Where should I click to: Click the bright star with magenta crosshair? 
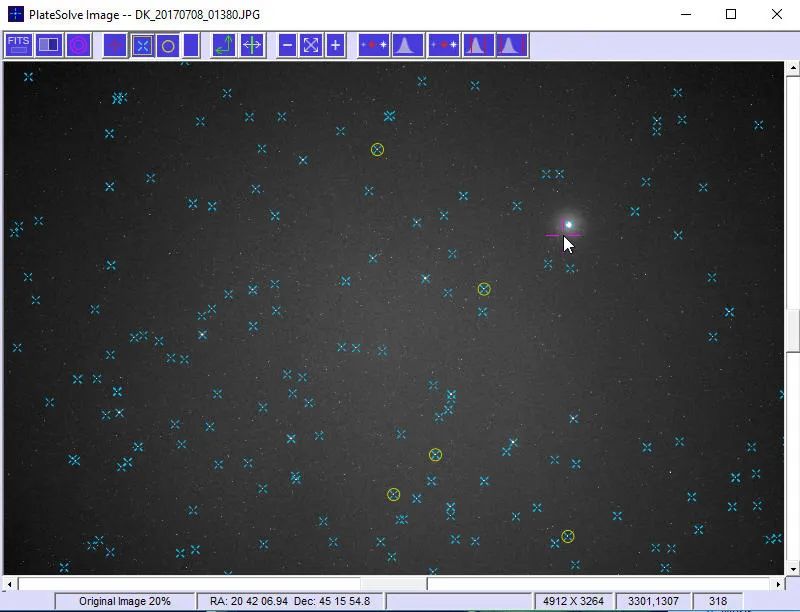tap(568, 225)
